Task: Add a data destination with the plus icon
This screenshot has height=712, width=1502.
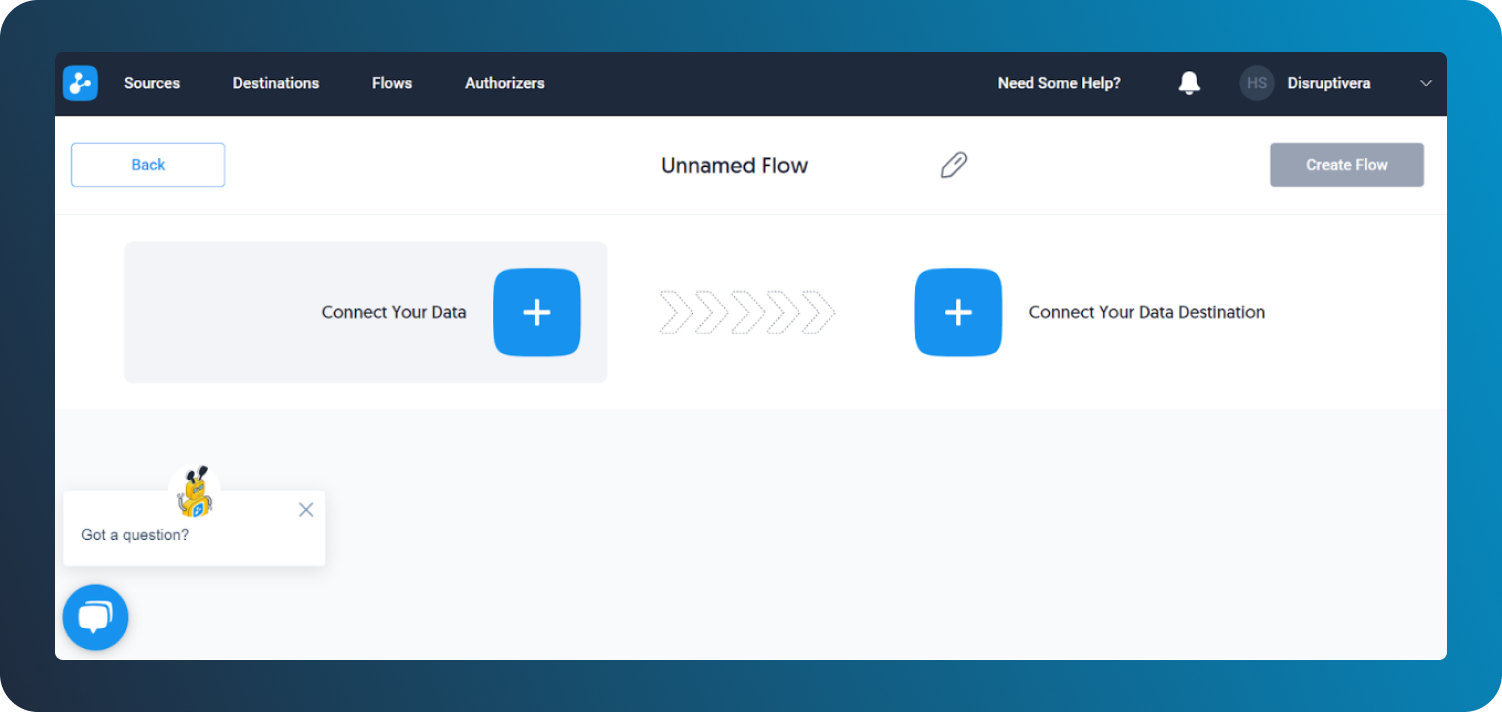Action: click(x=957, y=312)
